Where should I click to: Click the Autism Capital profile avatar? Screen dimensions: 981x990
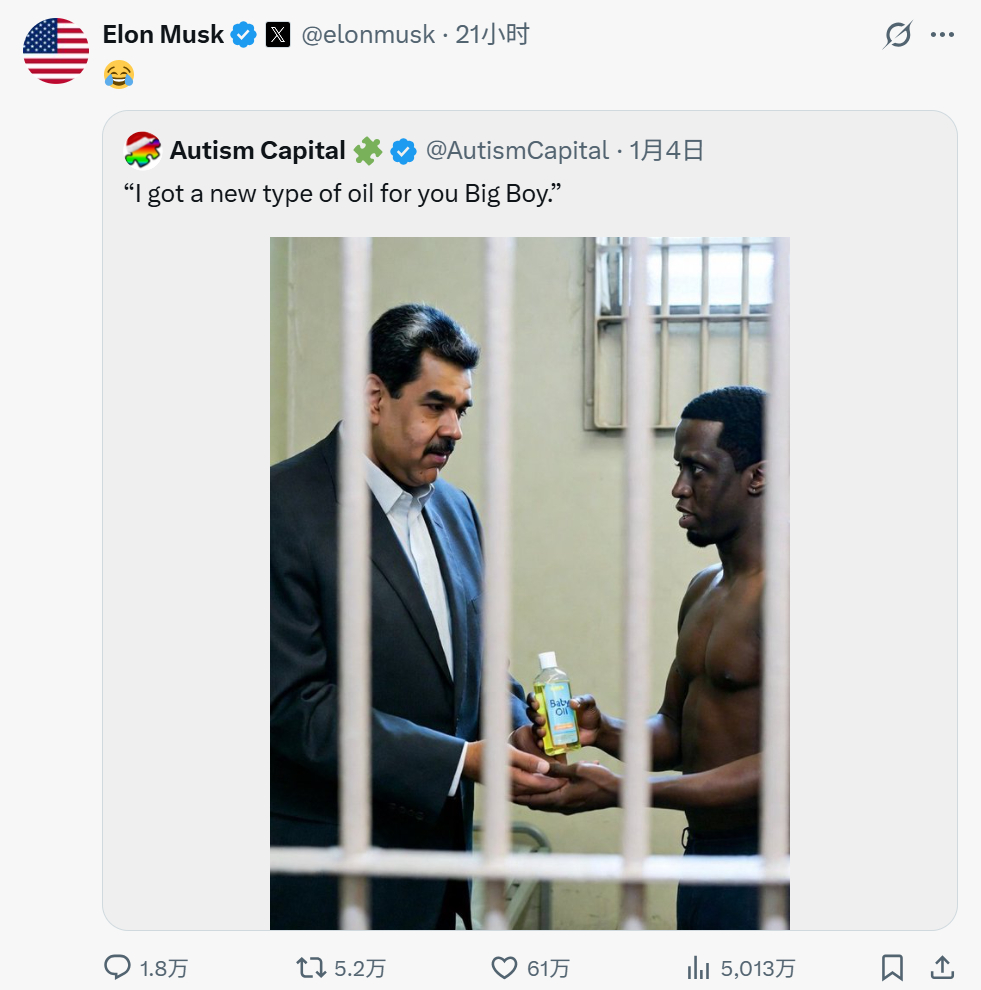tap(143, 151)
